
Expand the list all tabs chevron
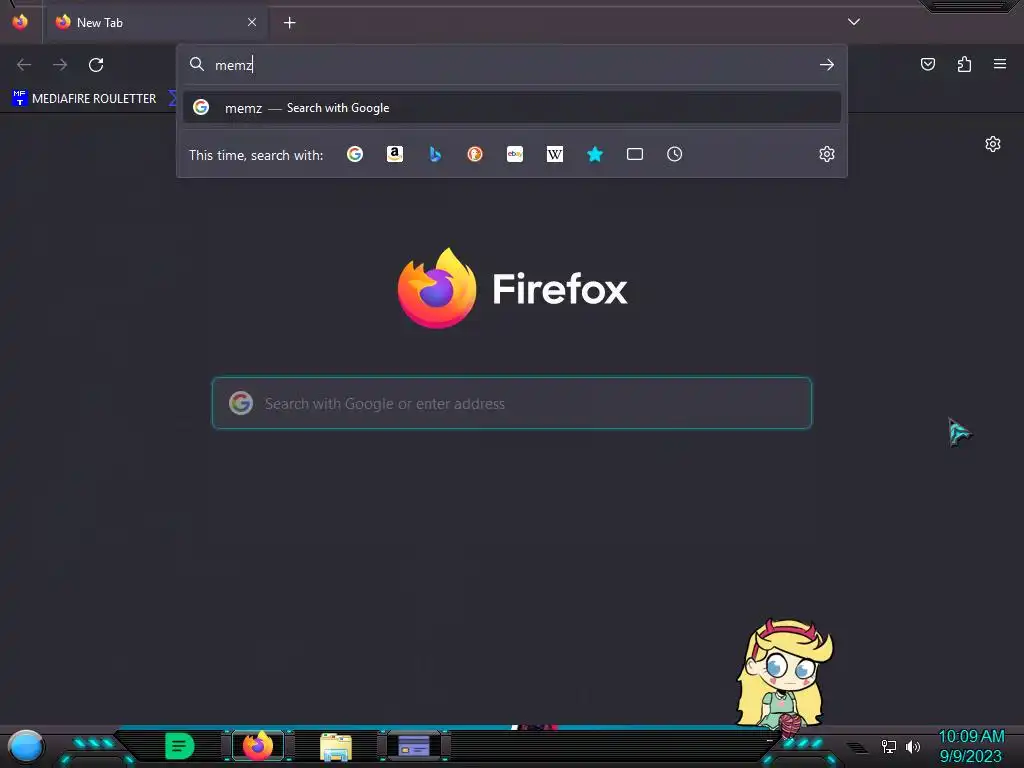[854, 22]
